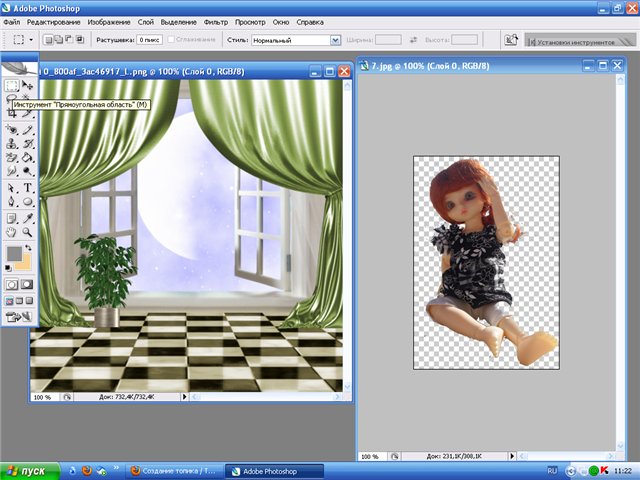640x480 pixels.
Task: Select the Rectangular Marquee tool
Action: (x=12, y=87)
